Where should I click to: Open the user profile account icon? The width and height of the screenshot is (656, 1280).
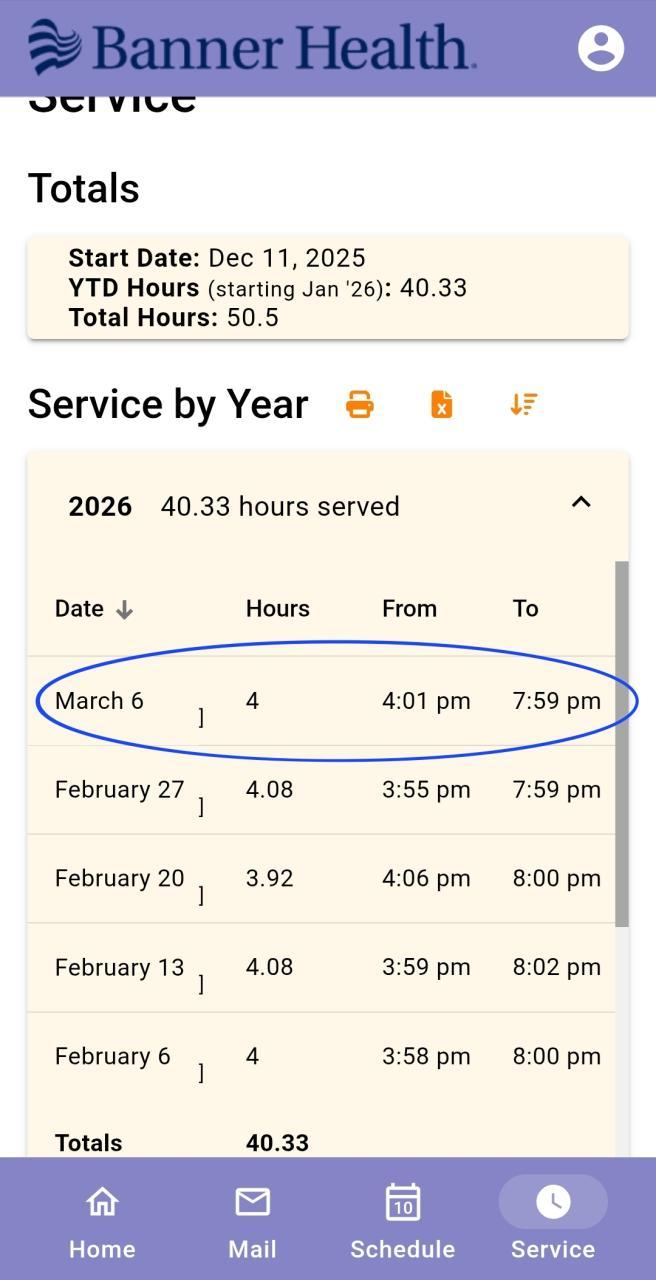click(601, 48)
